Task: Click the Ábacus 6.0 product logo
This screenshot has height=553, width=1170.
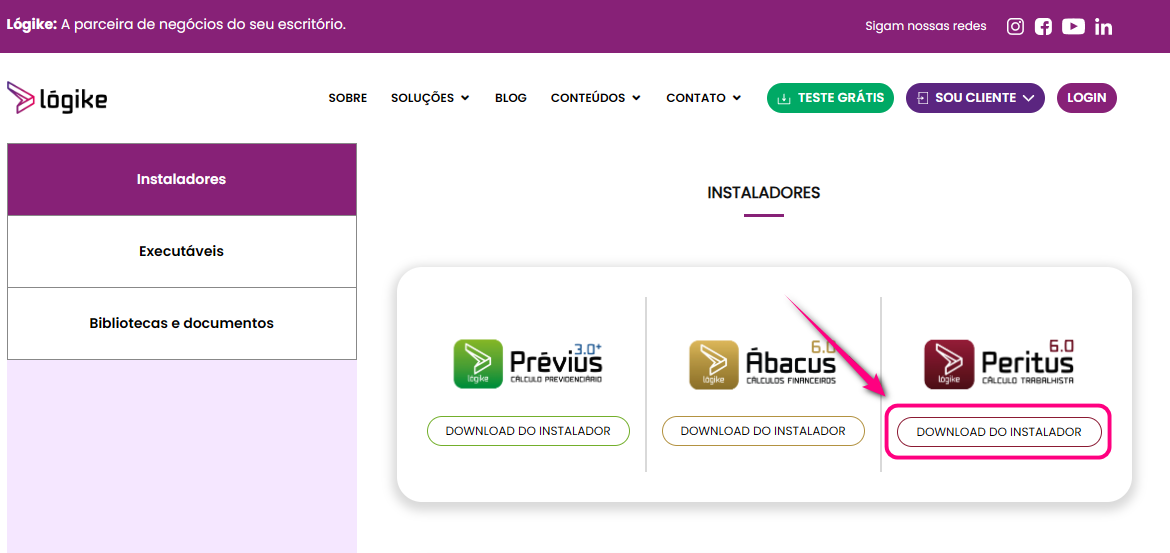Action: 763,366
